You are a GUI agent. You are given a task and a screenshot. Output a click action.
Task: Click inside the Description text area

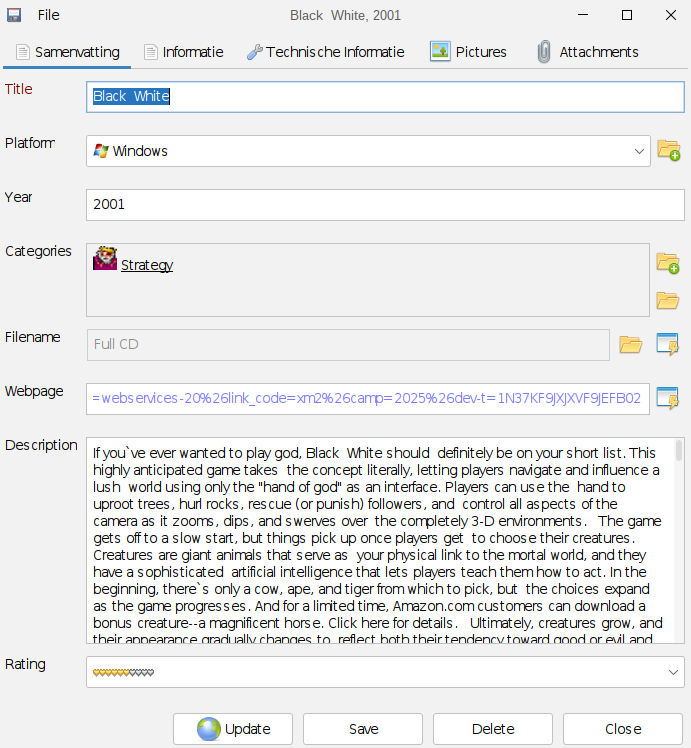tap(381, 540)
